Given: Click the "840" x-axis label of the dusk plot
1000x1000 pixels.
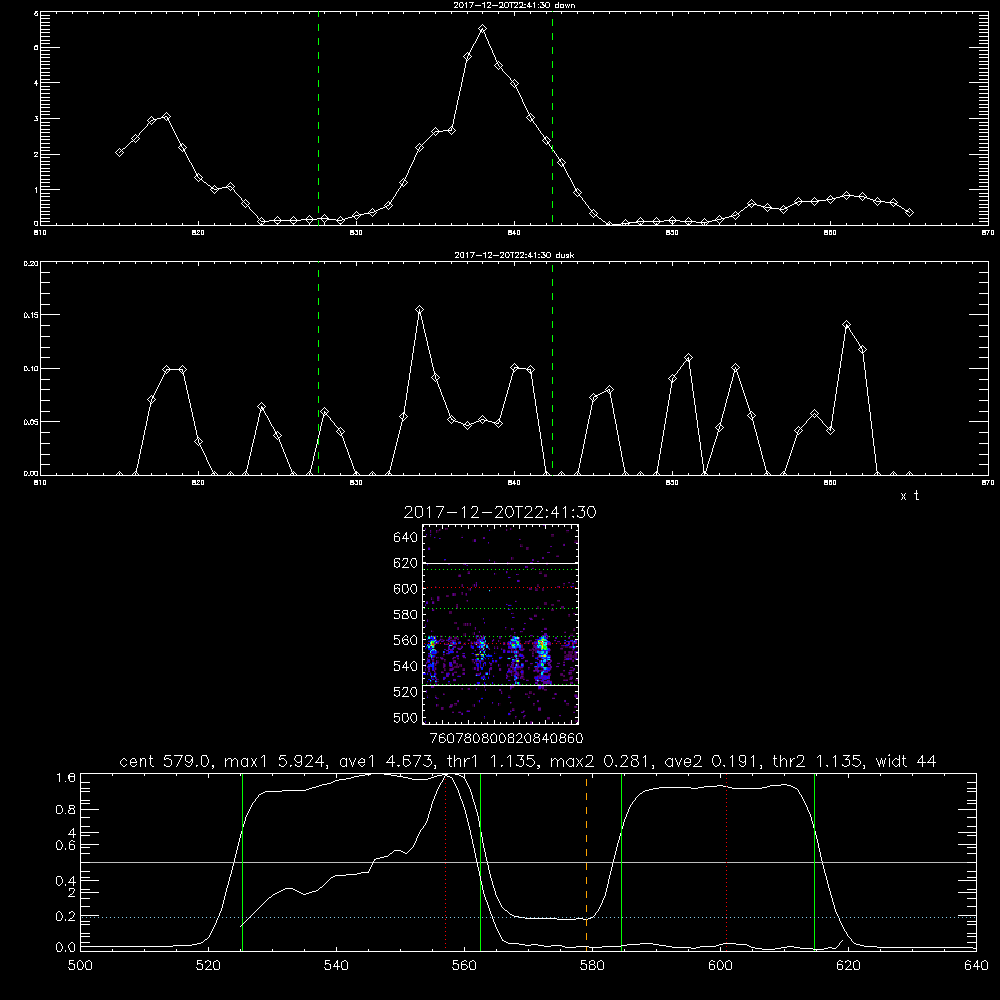Looking at the screenshot, I should 514,483.
